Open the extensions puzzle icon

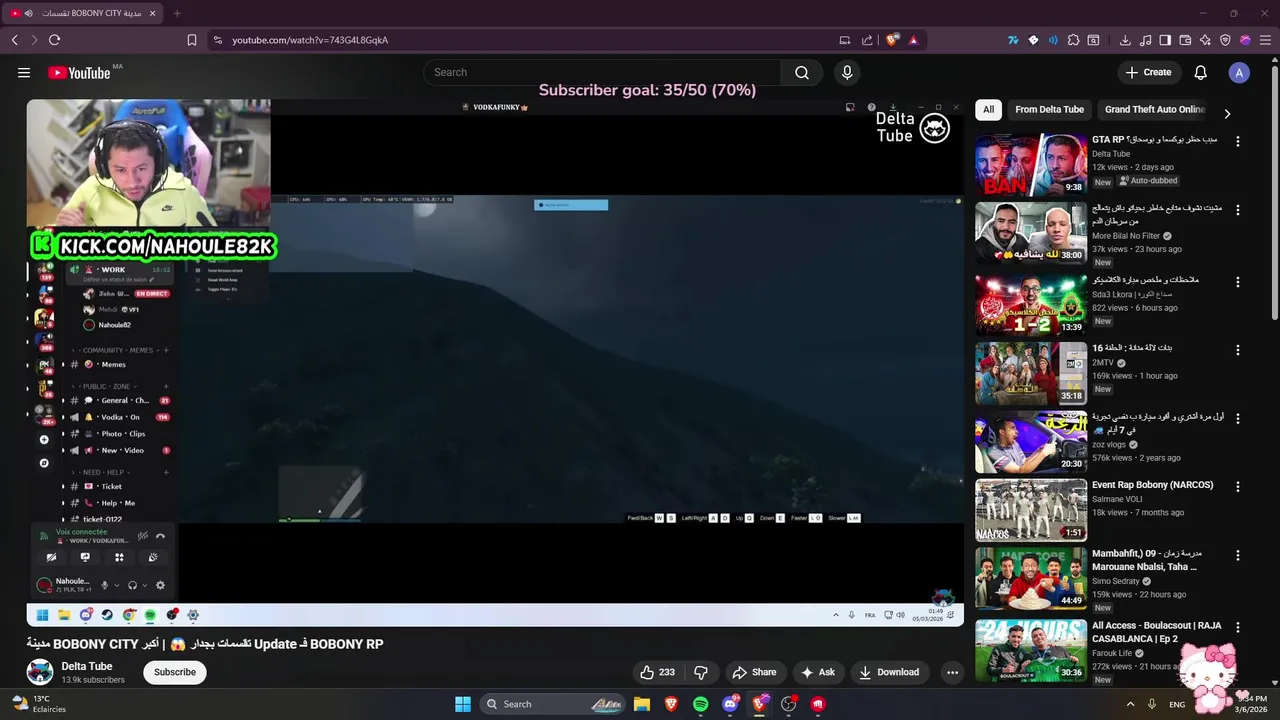1073,40
